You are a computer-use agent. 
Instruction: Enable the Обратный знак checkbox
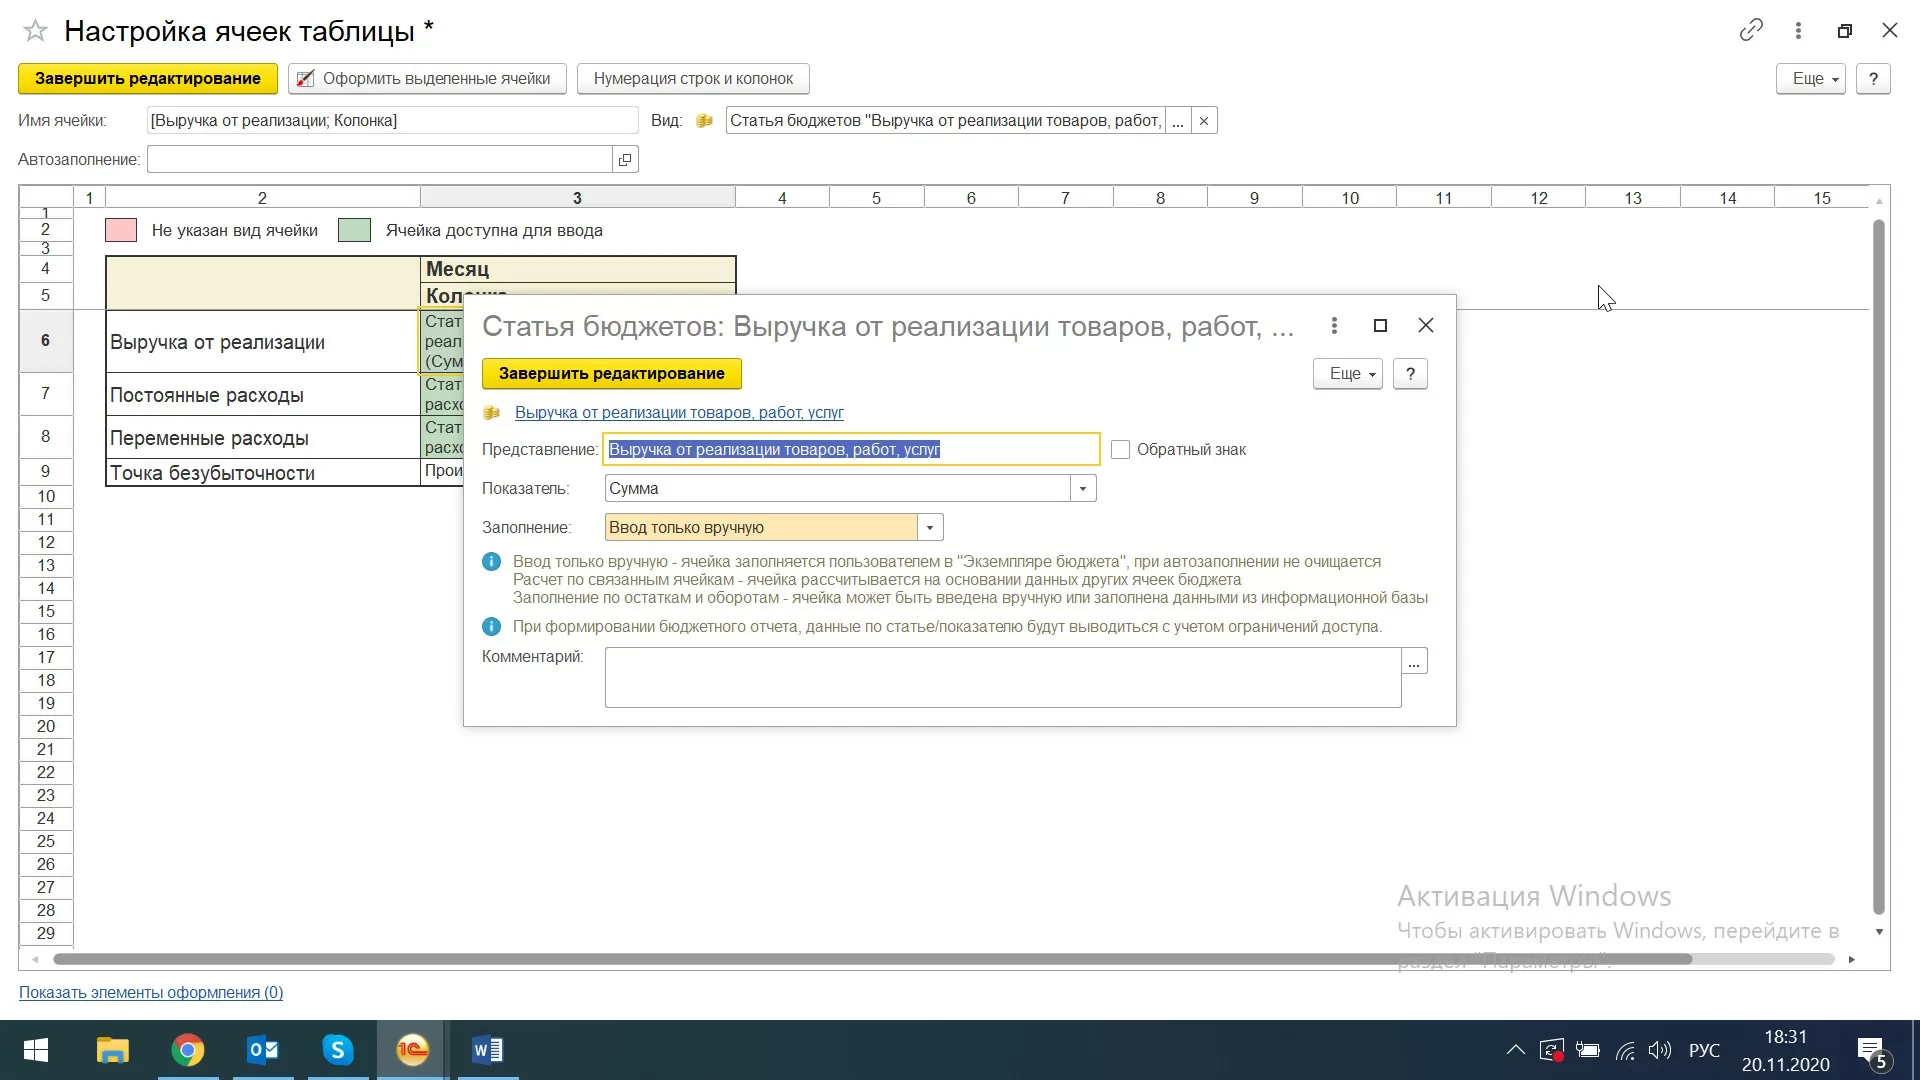pos(1120,450)
